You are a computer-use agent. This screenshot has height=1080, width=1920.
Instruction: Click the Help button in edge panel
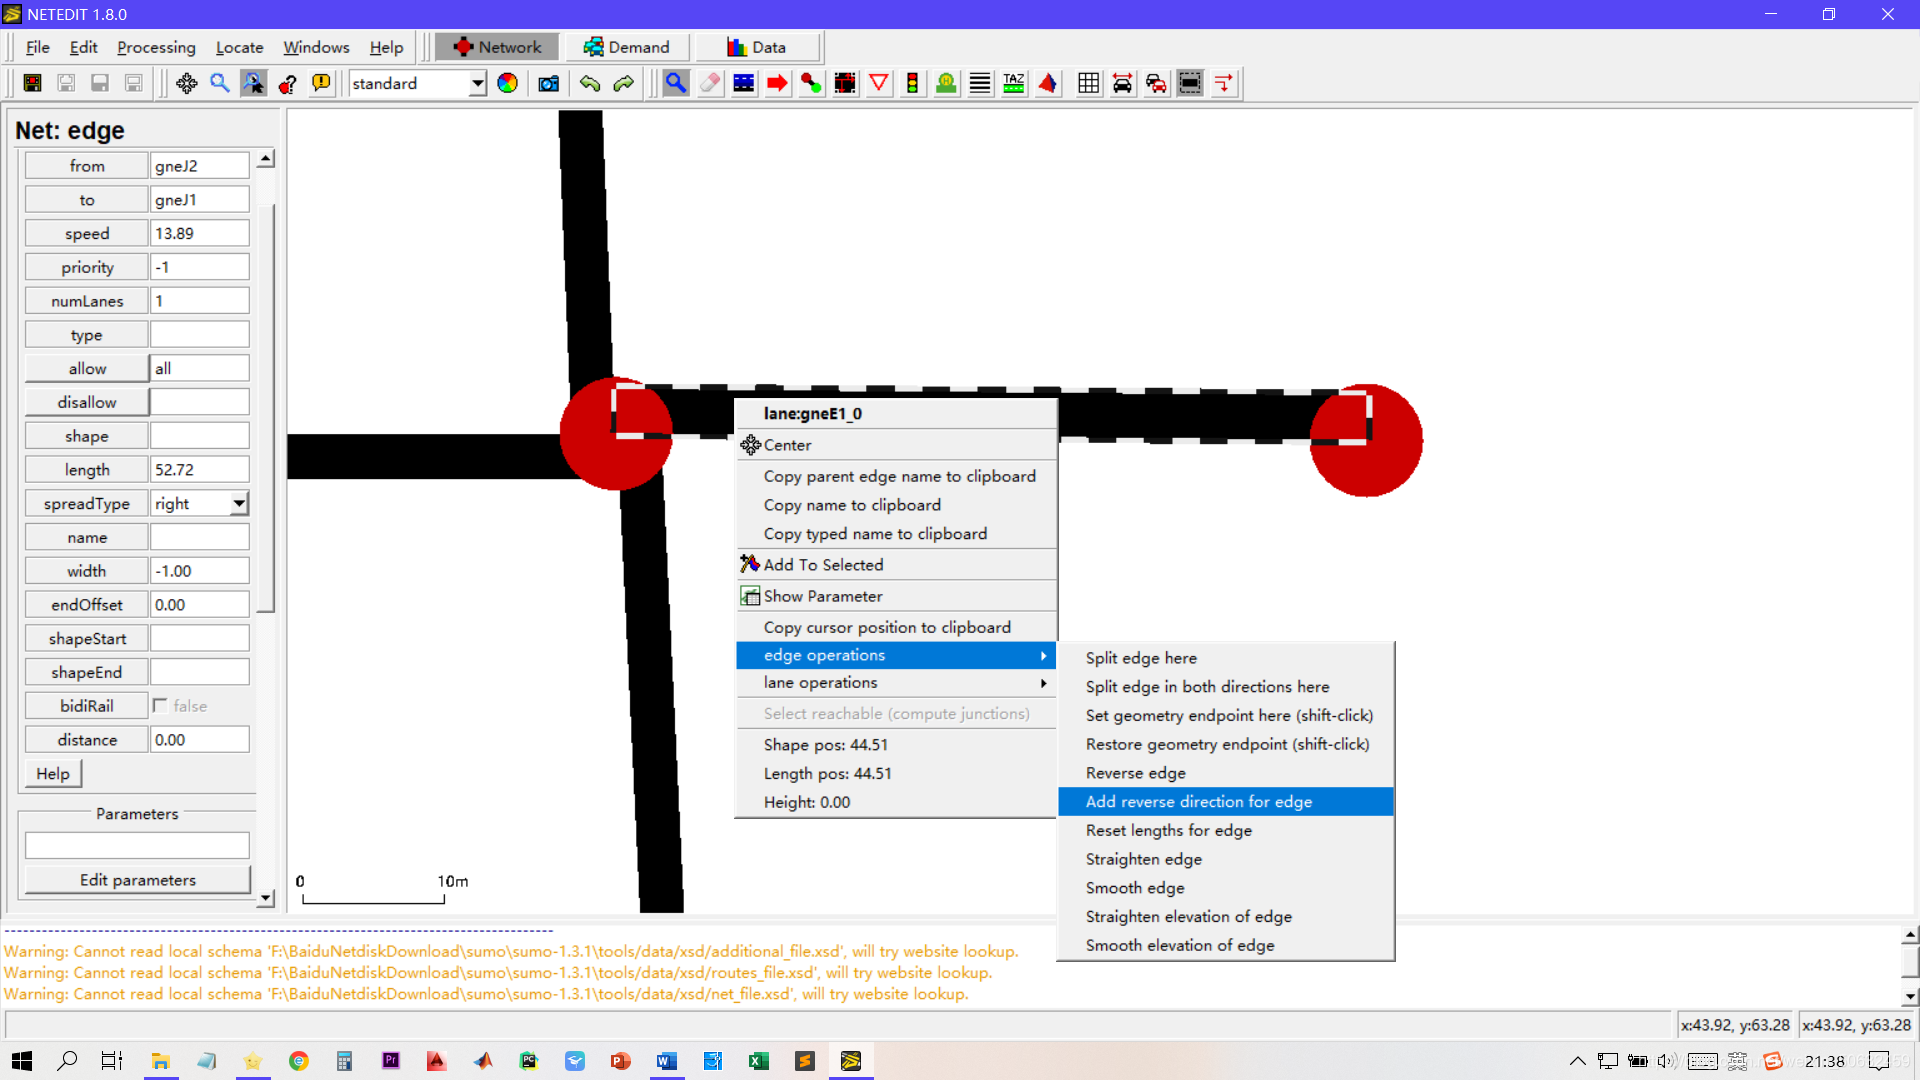point(53,773)
